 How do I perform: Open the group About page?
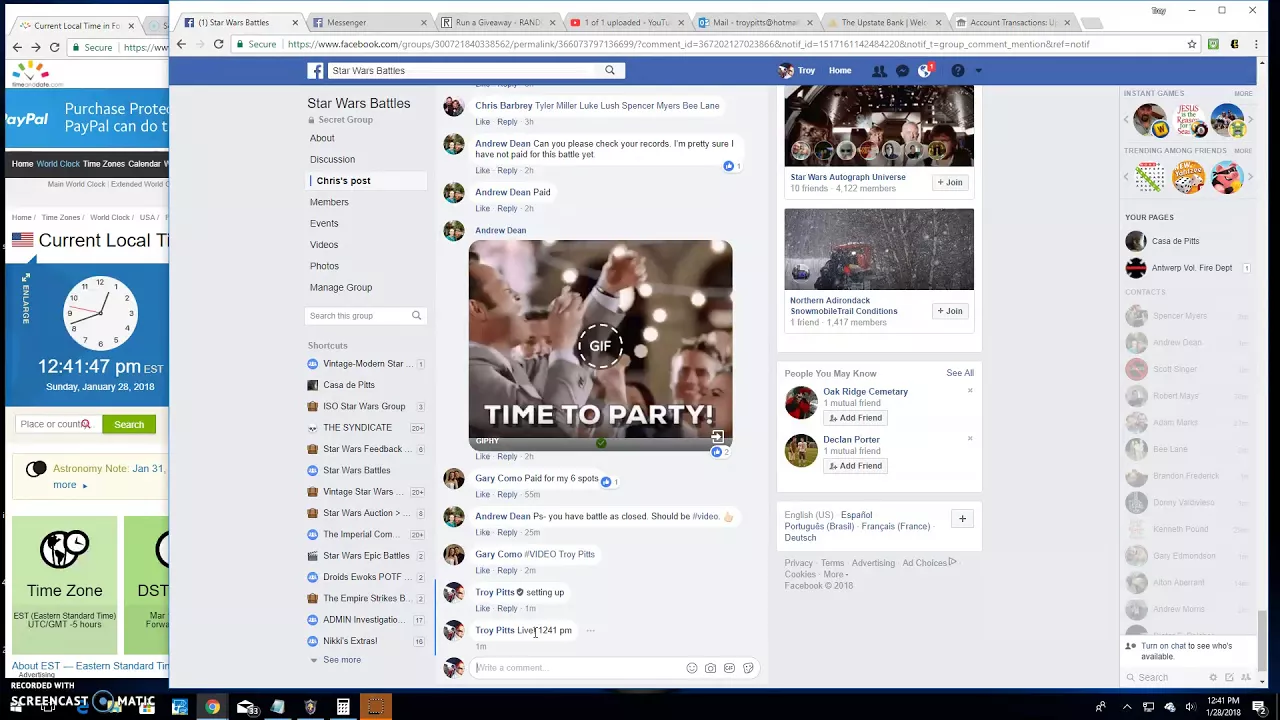(322, 138)
